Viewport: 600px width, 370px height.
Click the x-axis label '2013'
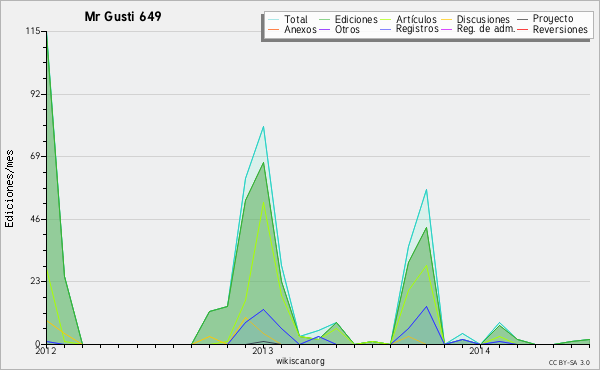(x=263, y=351)
